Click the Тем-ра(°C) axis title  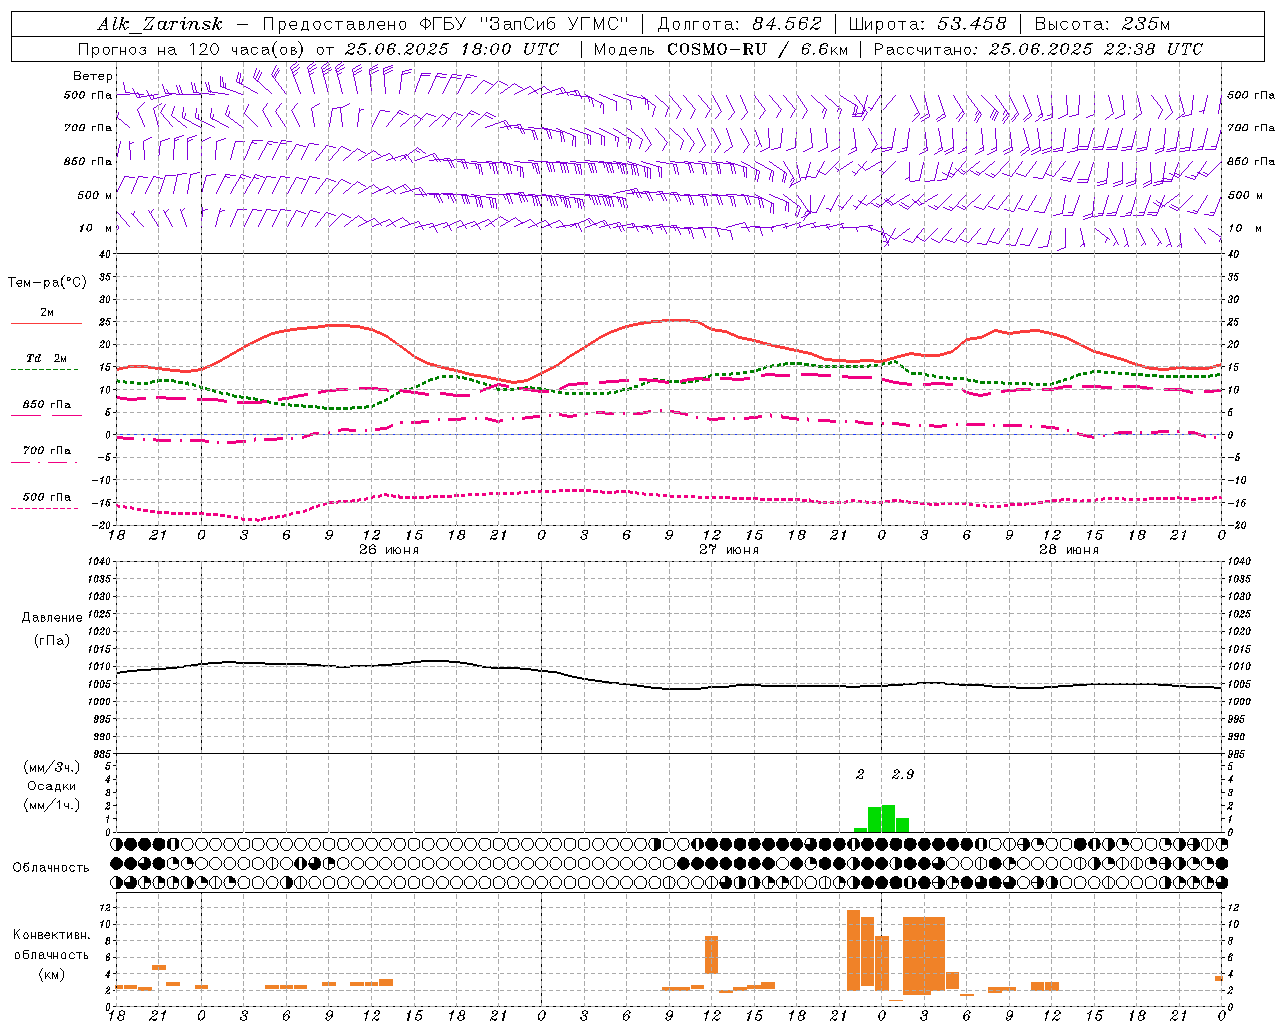[x=47, y=282]
